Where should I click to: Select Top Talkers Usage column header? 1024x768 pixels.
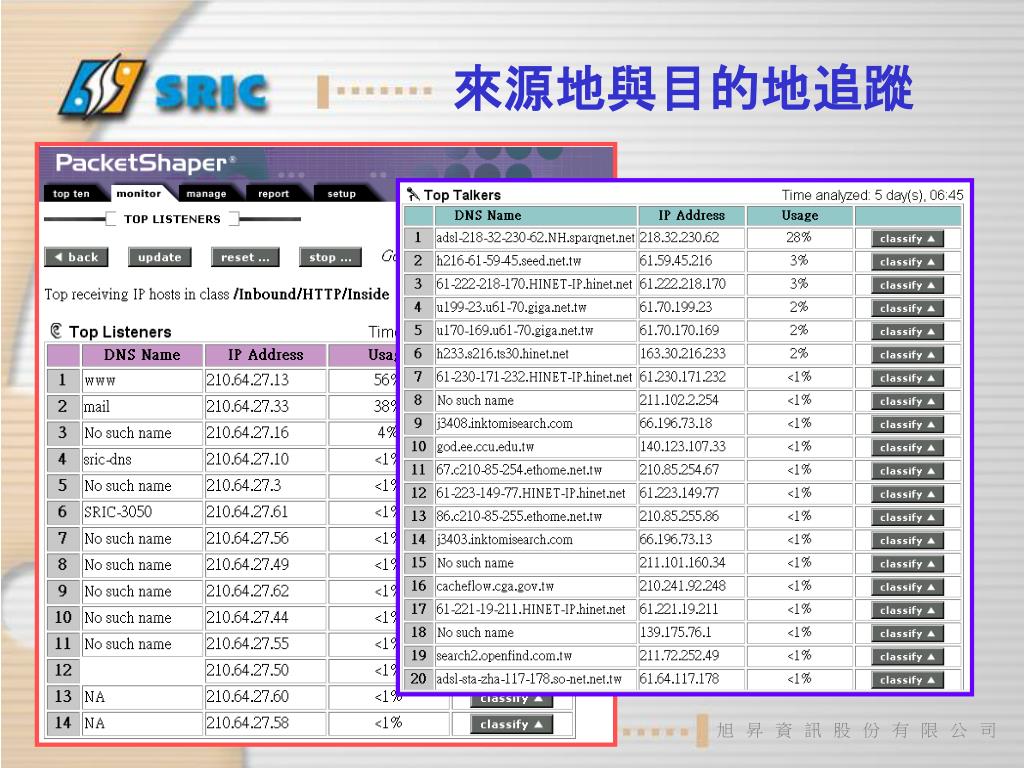point(800,216)
